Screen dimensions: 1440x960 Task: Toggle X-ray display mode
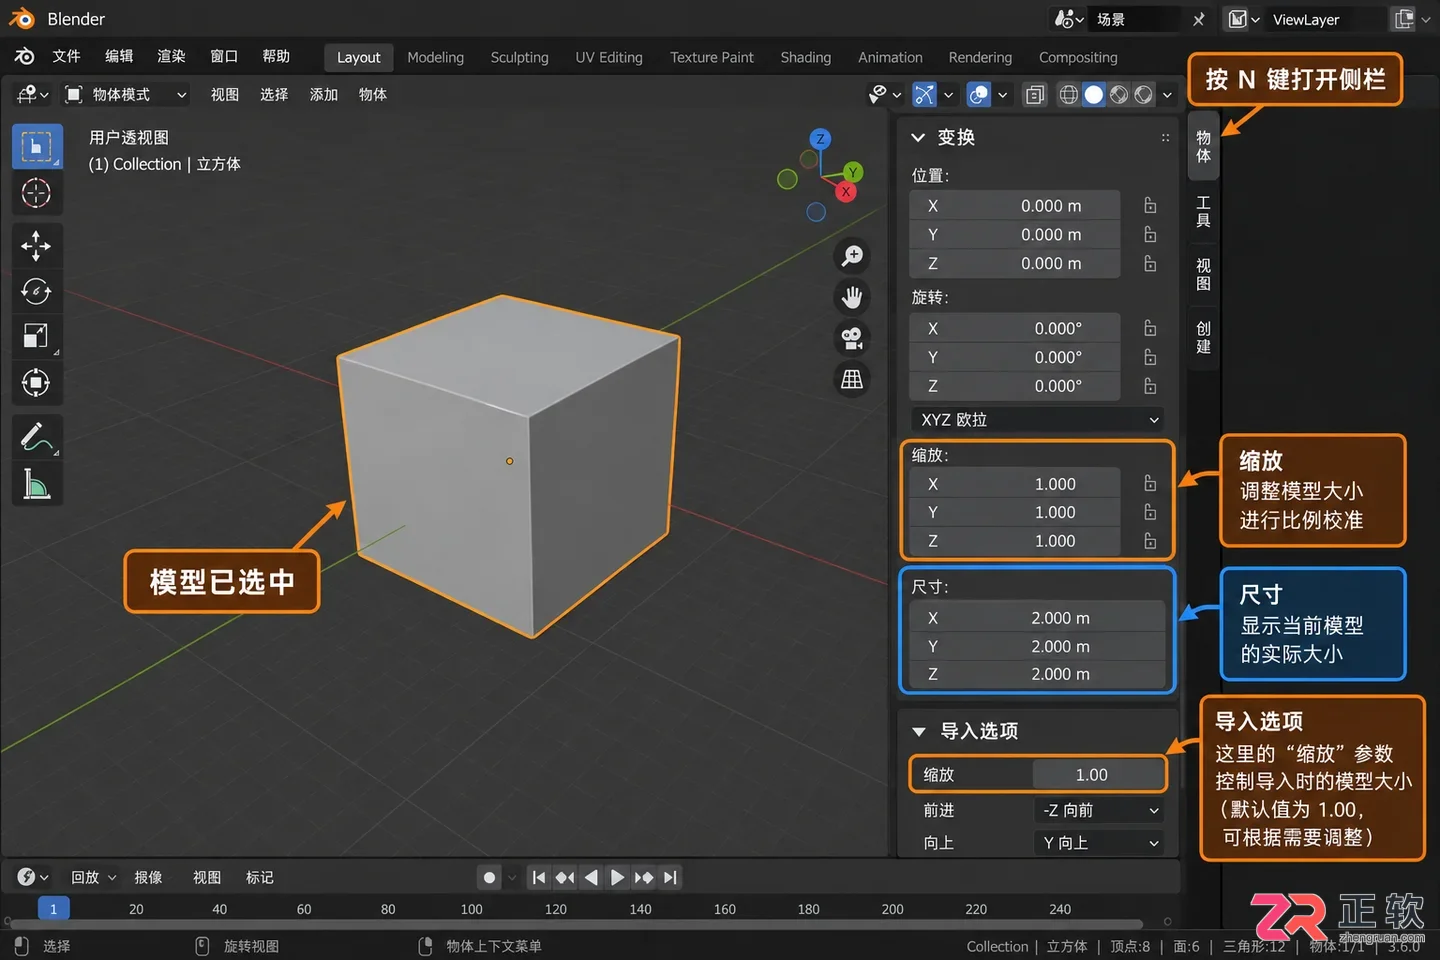tap(1035, 95)
